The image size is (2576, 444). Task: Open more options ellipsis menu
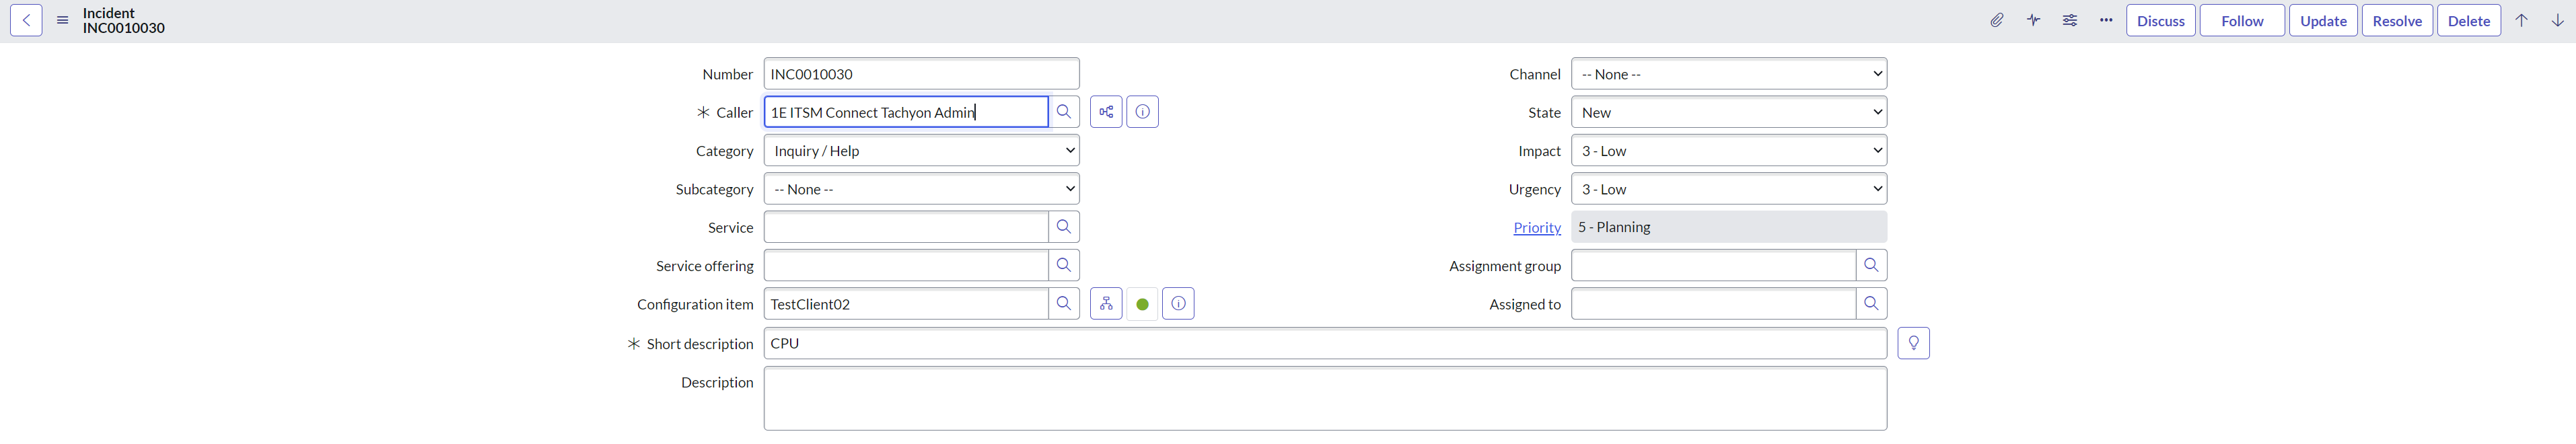coord(2106,21)
